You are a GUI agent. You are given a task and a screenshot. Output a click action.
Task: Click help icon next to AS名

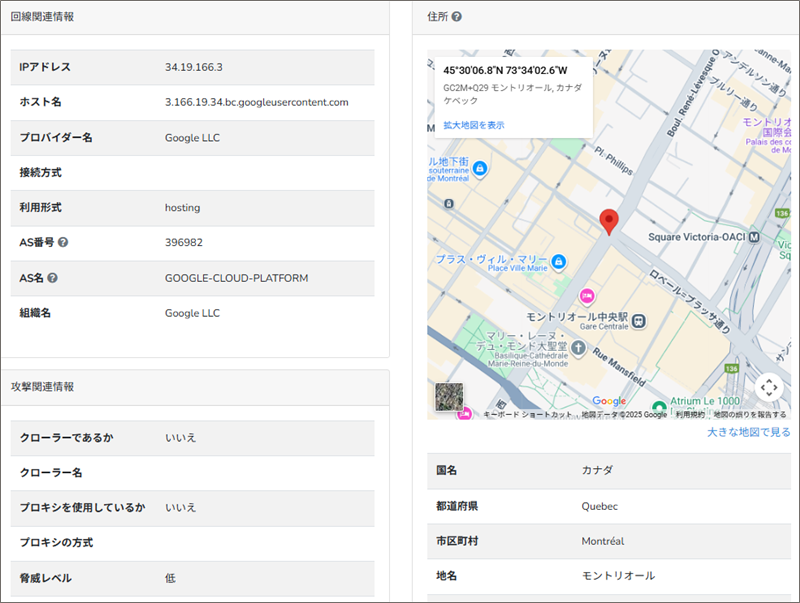[x=52, y=278]
